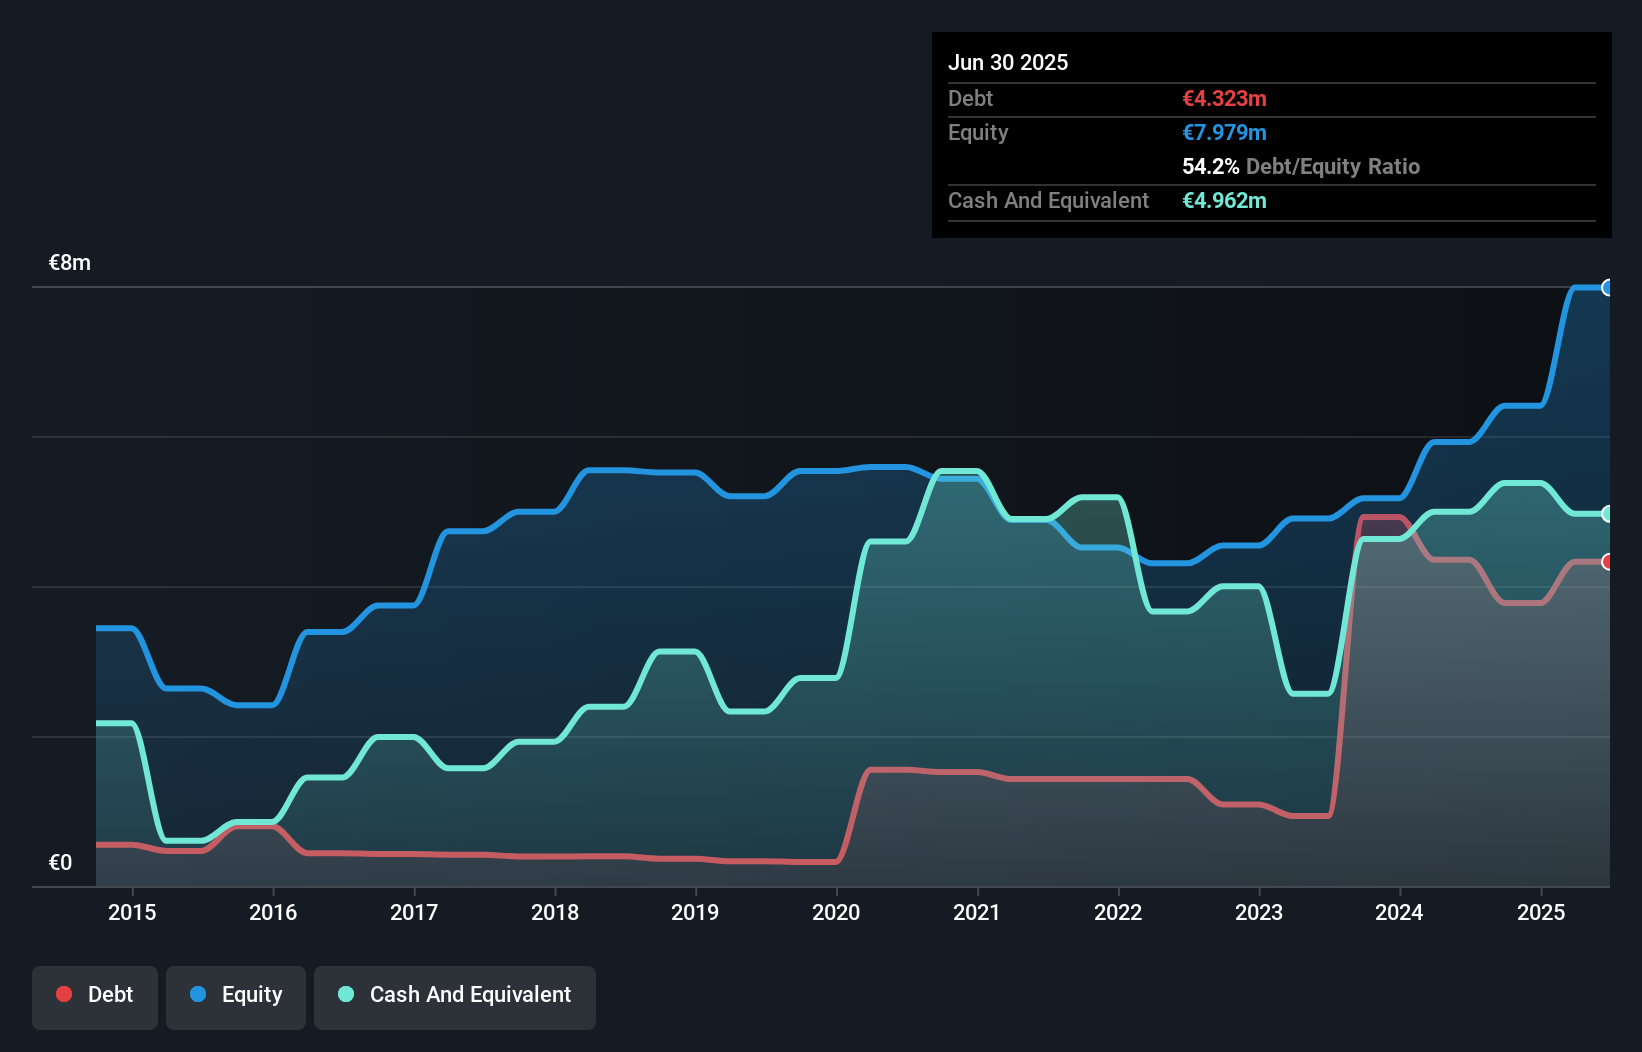Click the Jun 30 2025 tooltip date header

pyautogui.click(x=1008, y=62)
